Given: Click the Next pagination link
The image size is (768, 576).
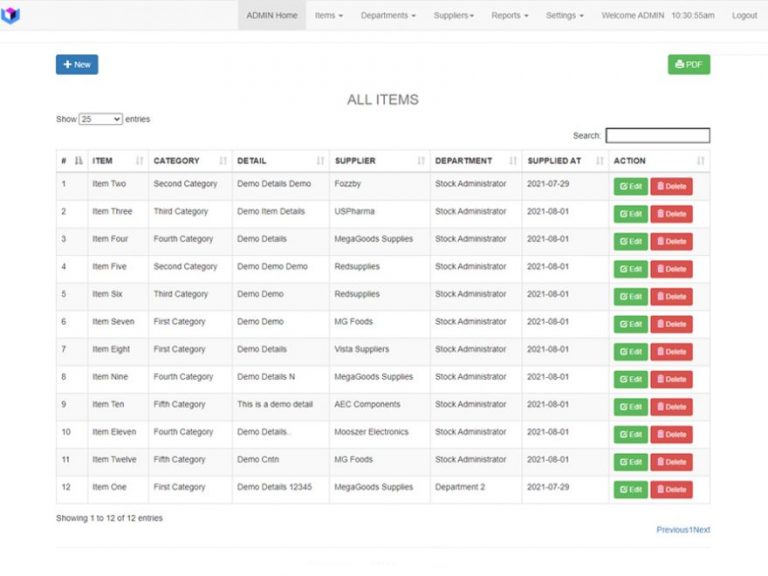Looking at the screenshot, I should tap(702, 530).
